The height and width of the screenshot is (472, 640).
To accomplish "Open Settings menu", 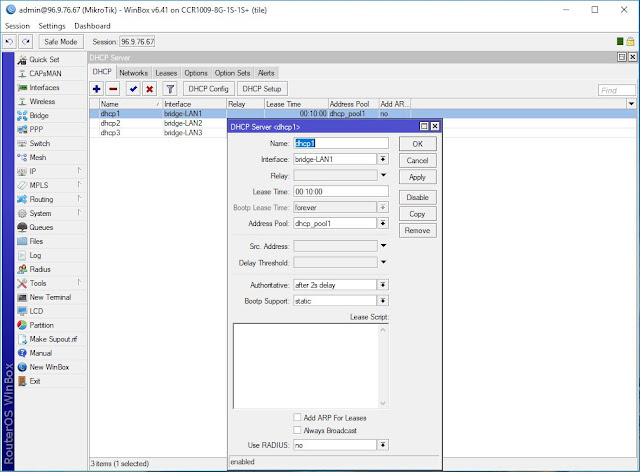I will point(52,26).
